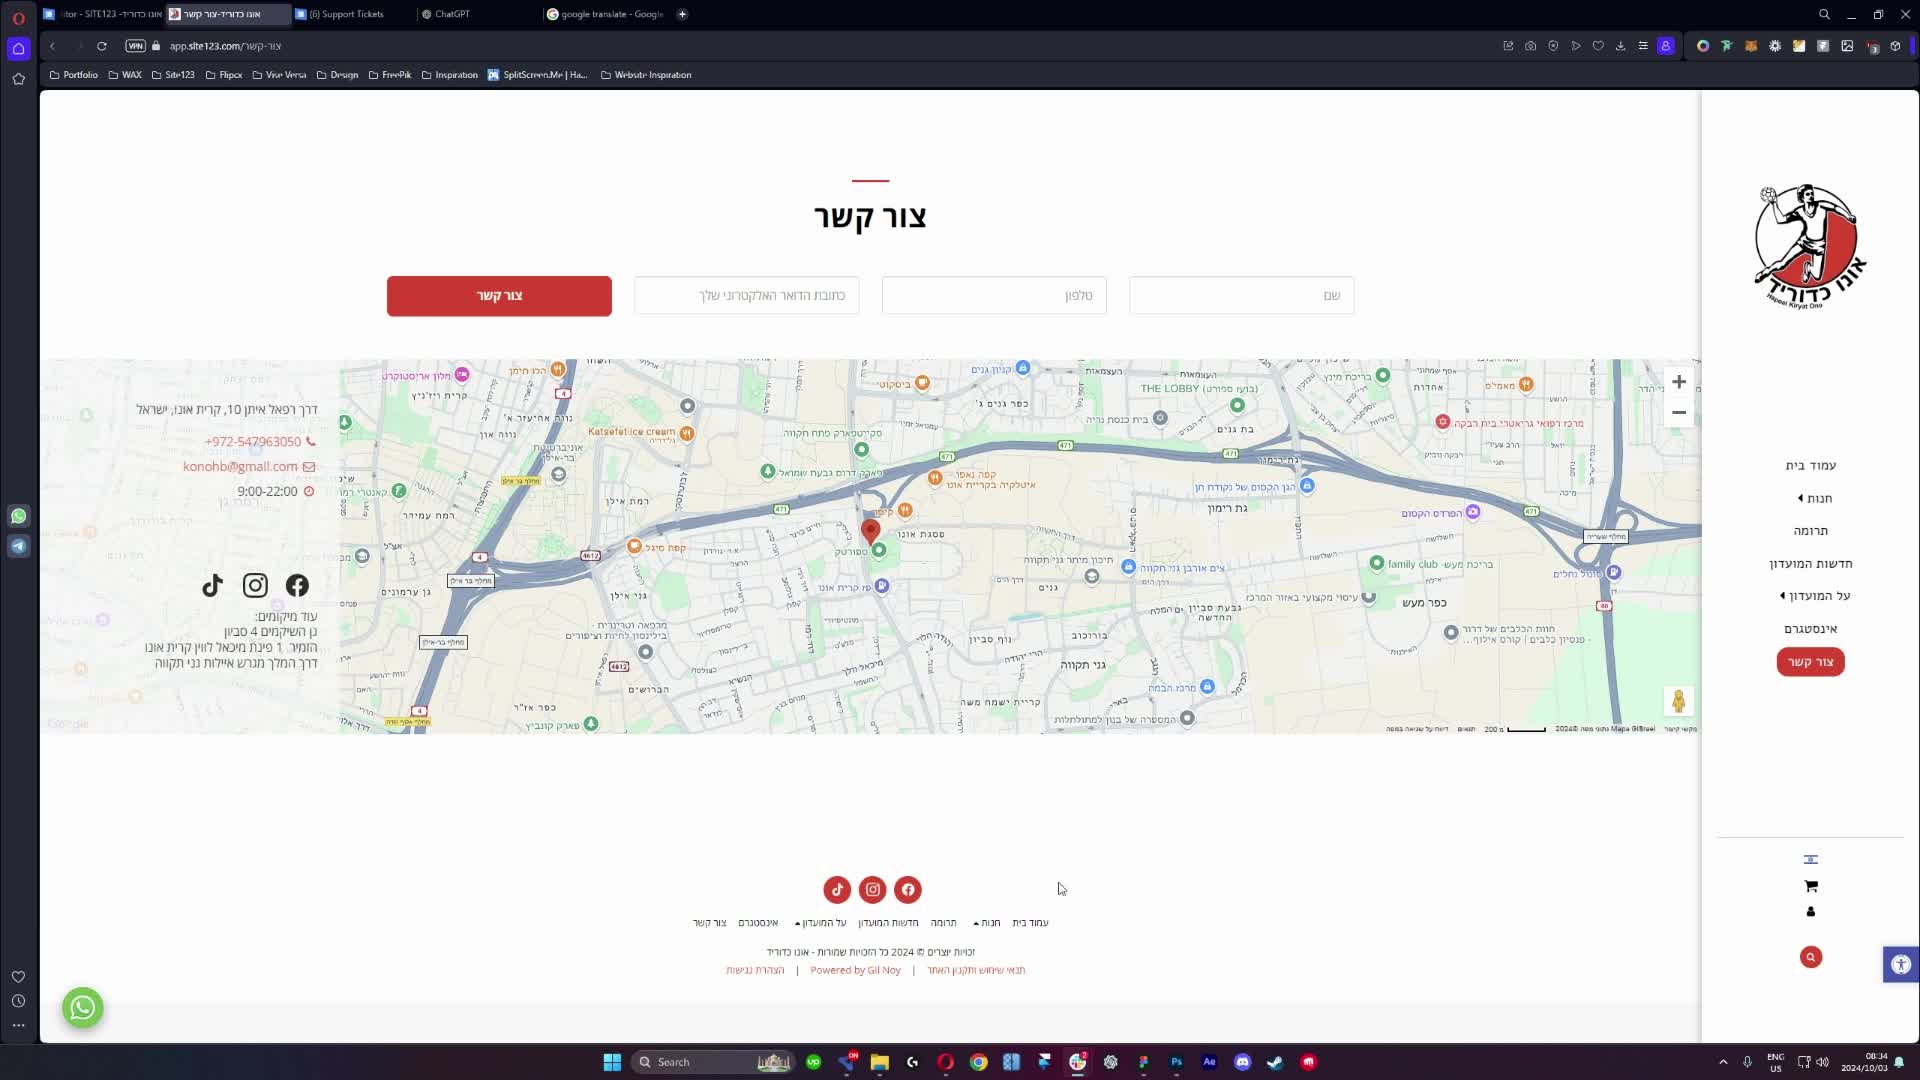Expand the על המועדון submenu in sidebar
This screenshot has width=1920, height=1080.
tap(1814, 596)
